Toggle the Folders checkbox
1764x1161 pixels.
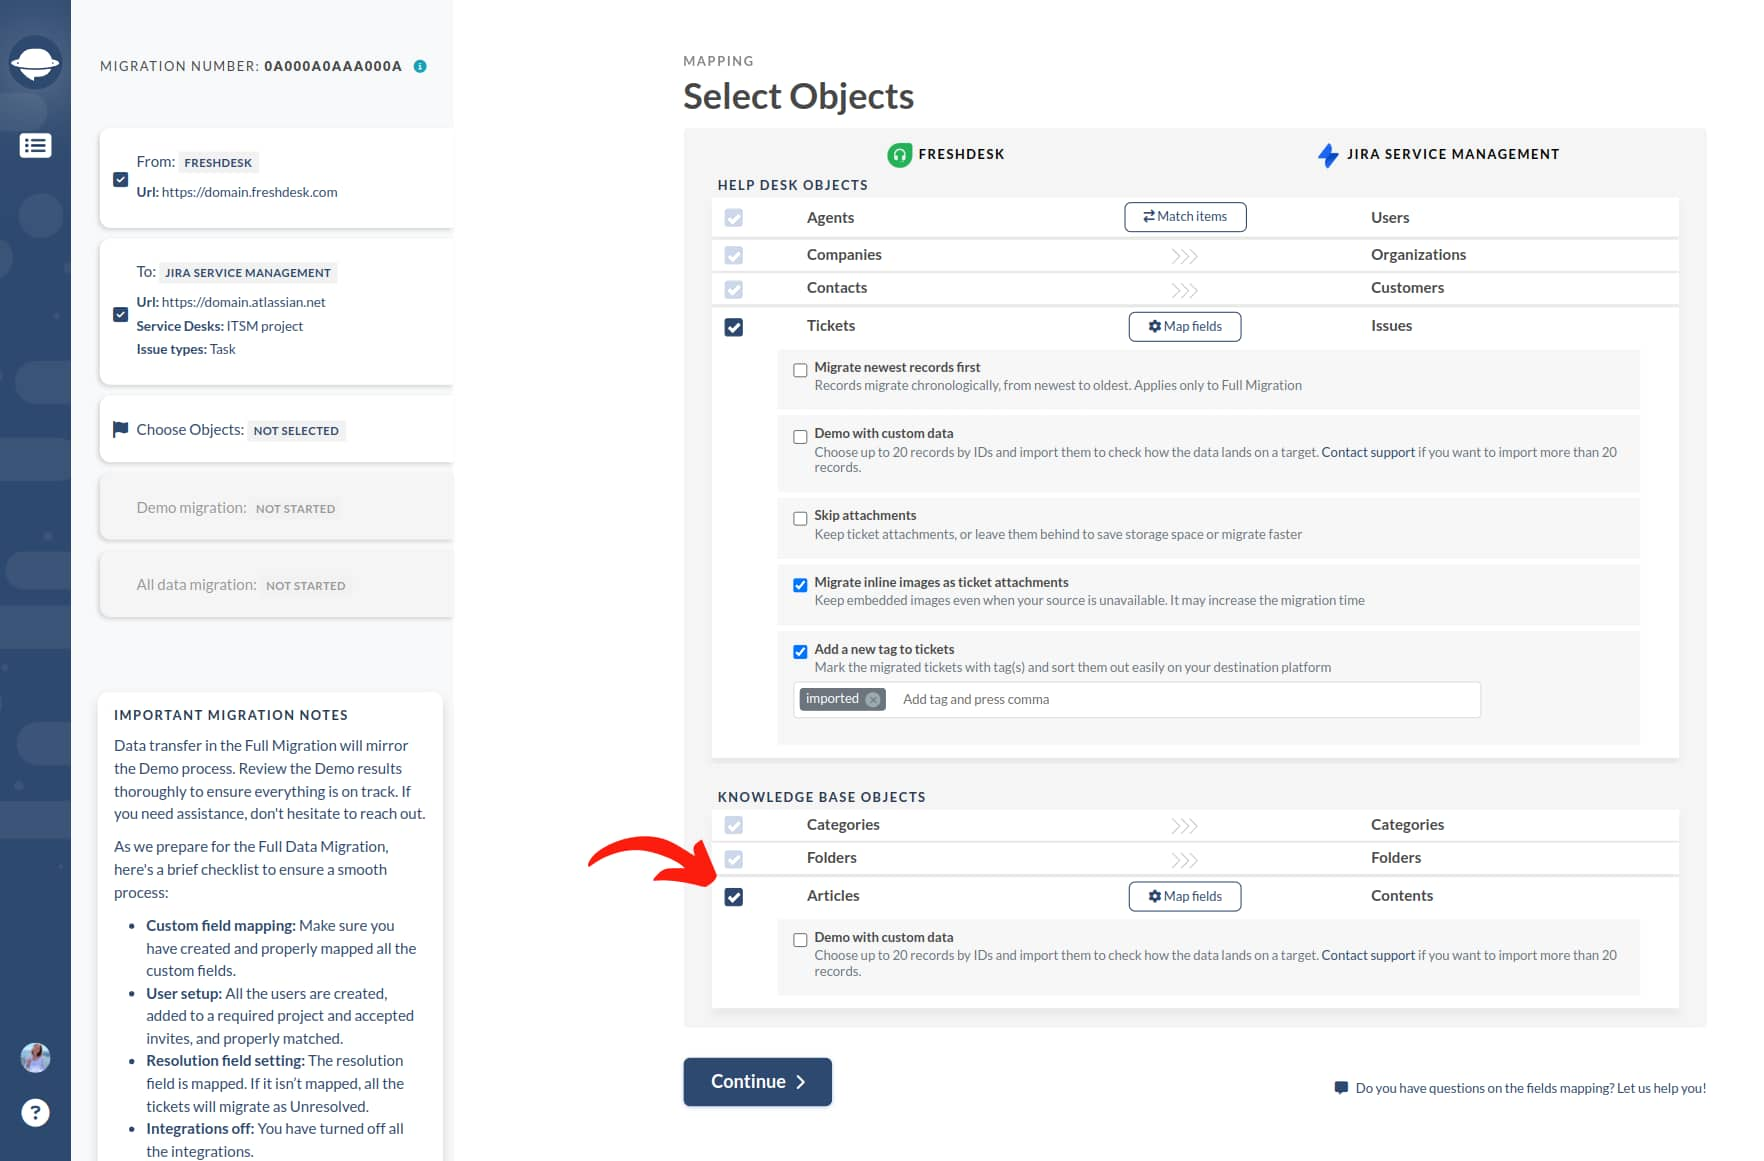tap(734, 860)
